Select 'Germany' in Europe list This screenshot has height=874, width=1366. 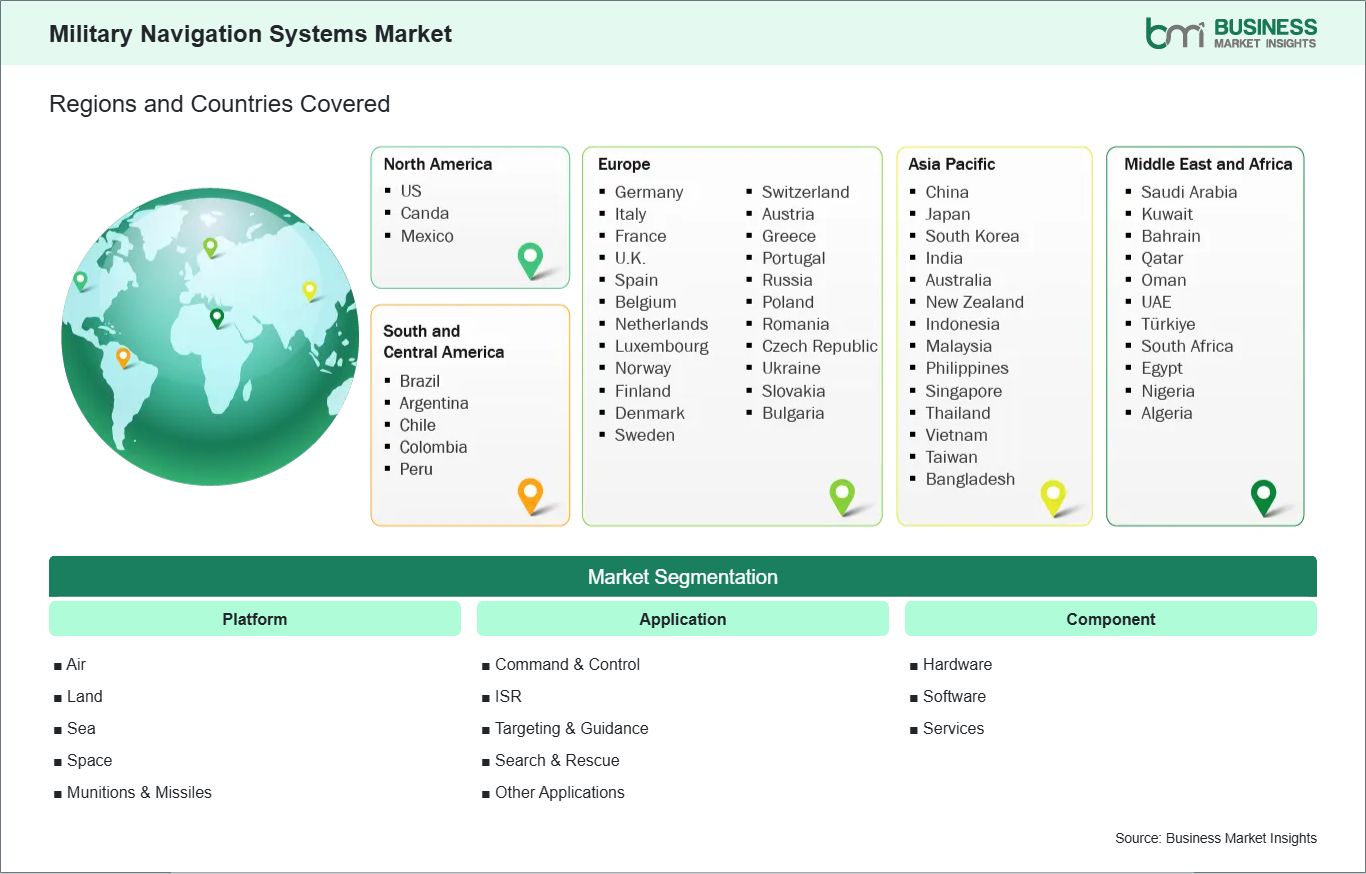(649, 192)
